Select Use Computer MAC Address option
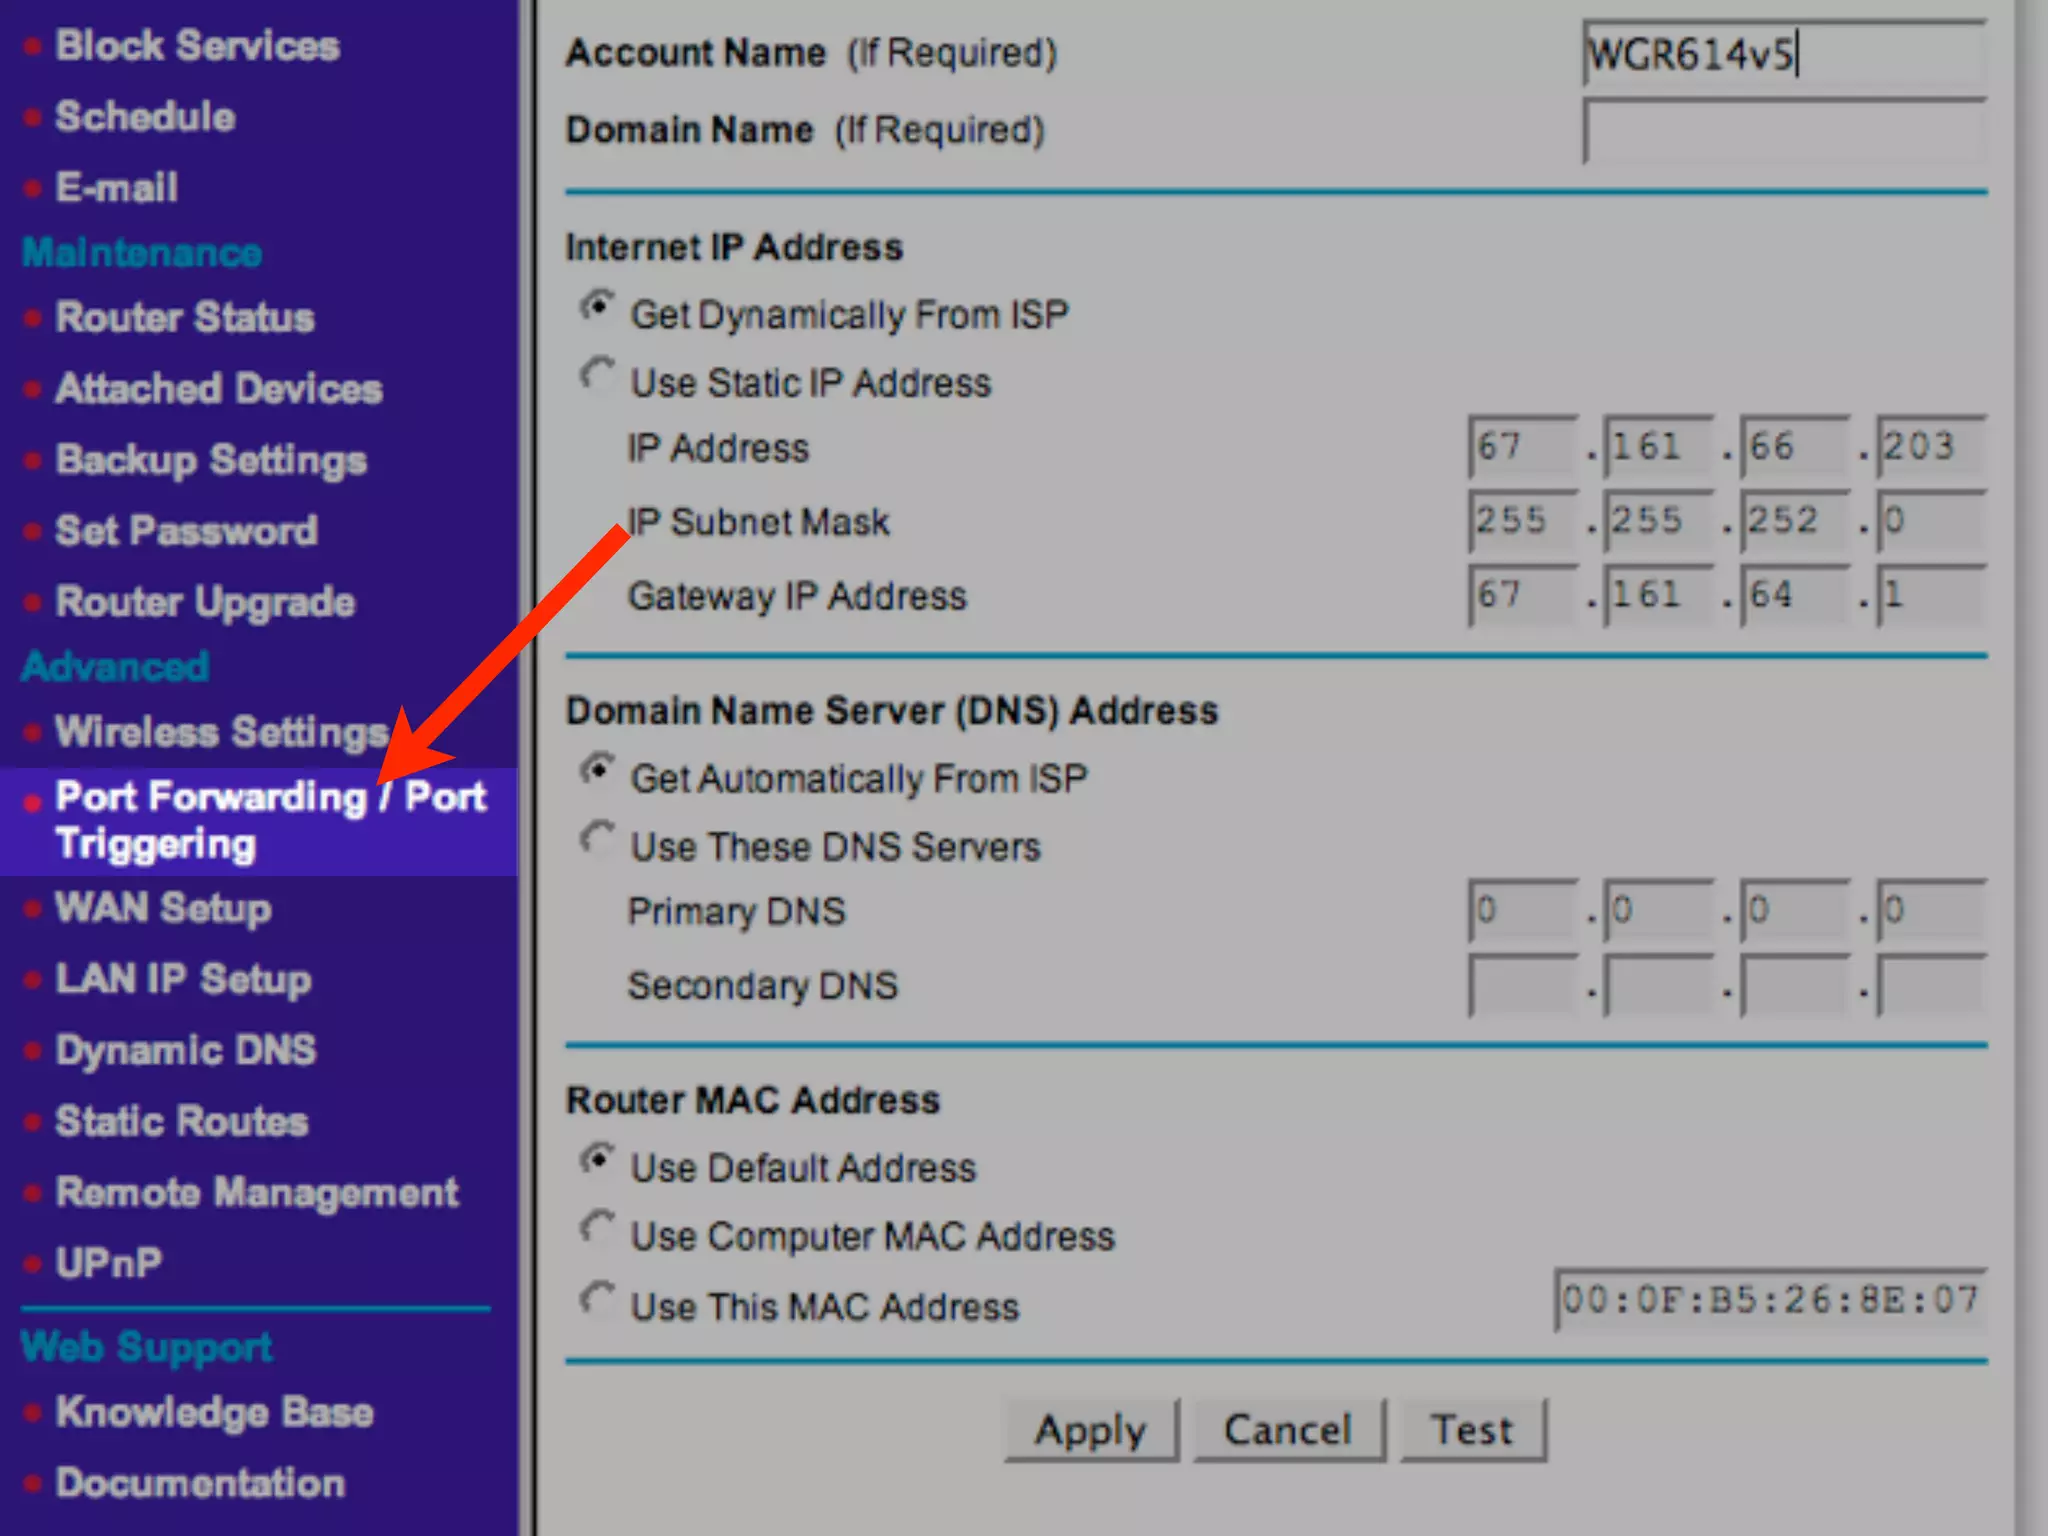Screen dimensions: 2048x1536 pyautogui.click(x=597, y=1228)
